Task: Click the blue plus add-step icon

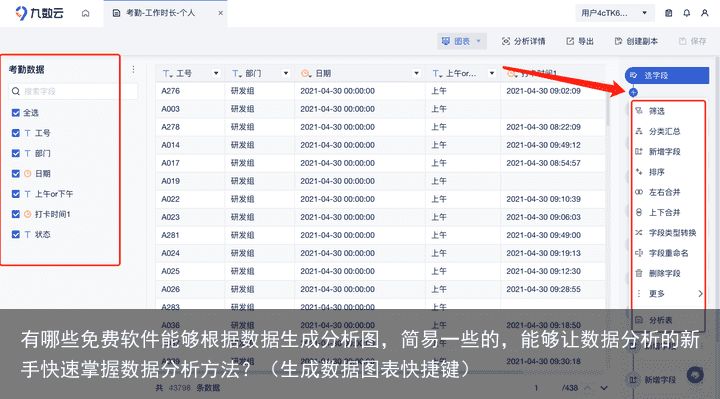Action: (x=633, y=92)
